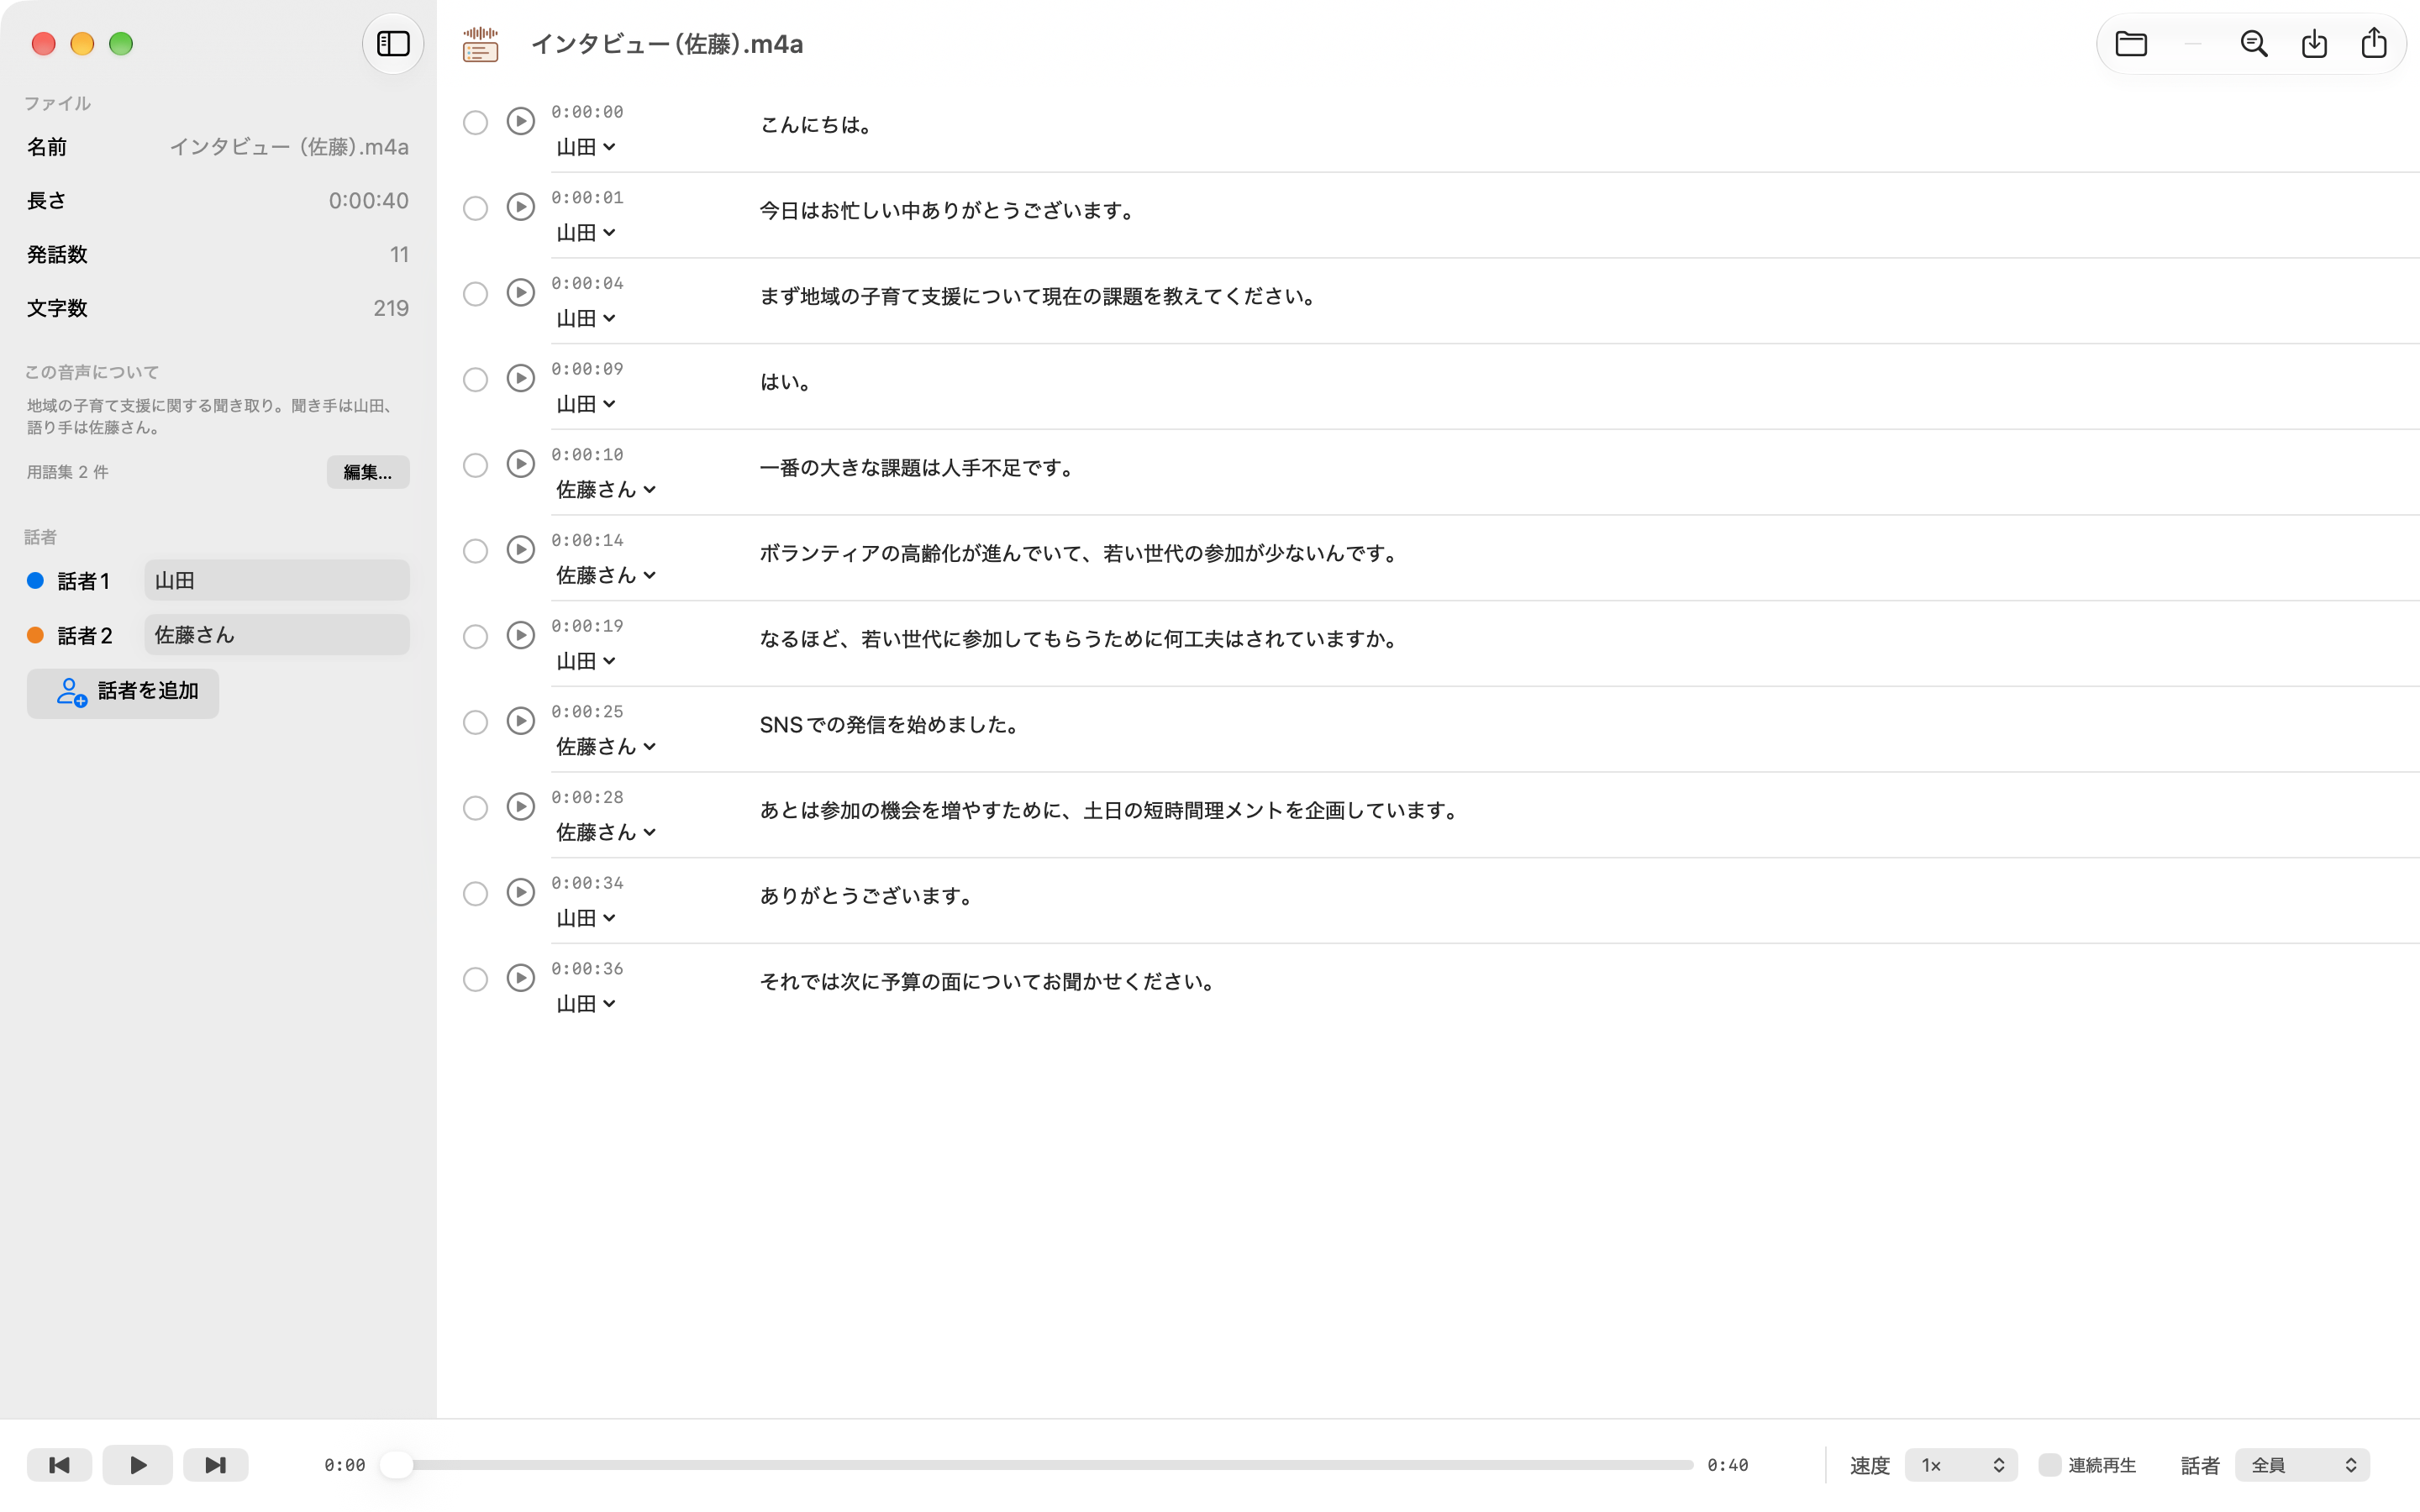Screen dimensions: 2420x1512
Task: Edit the 話者2 name field 佐藤さん
Action: (277, 635)
